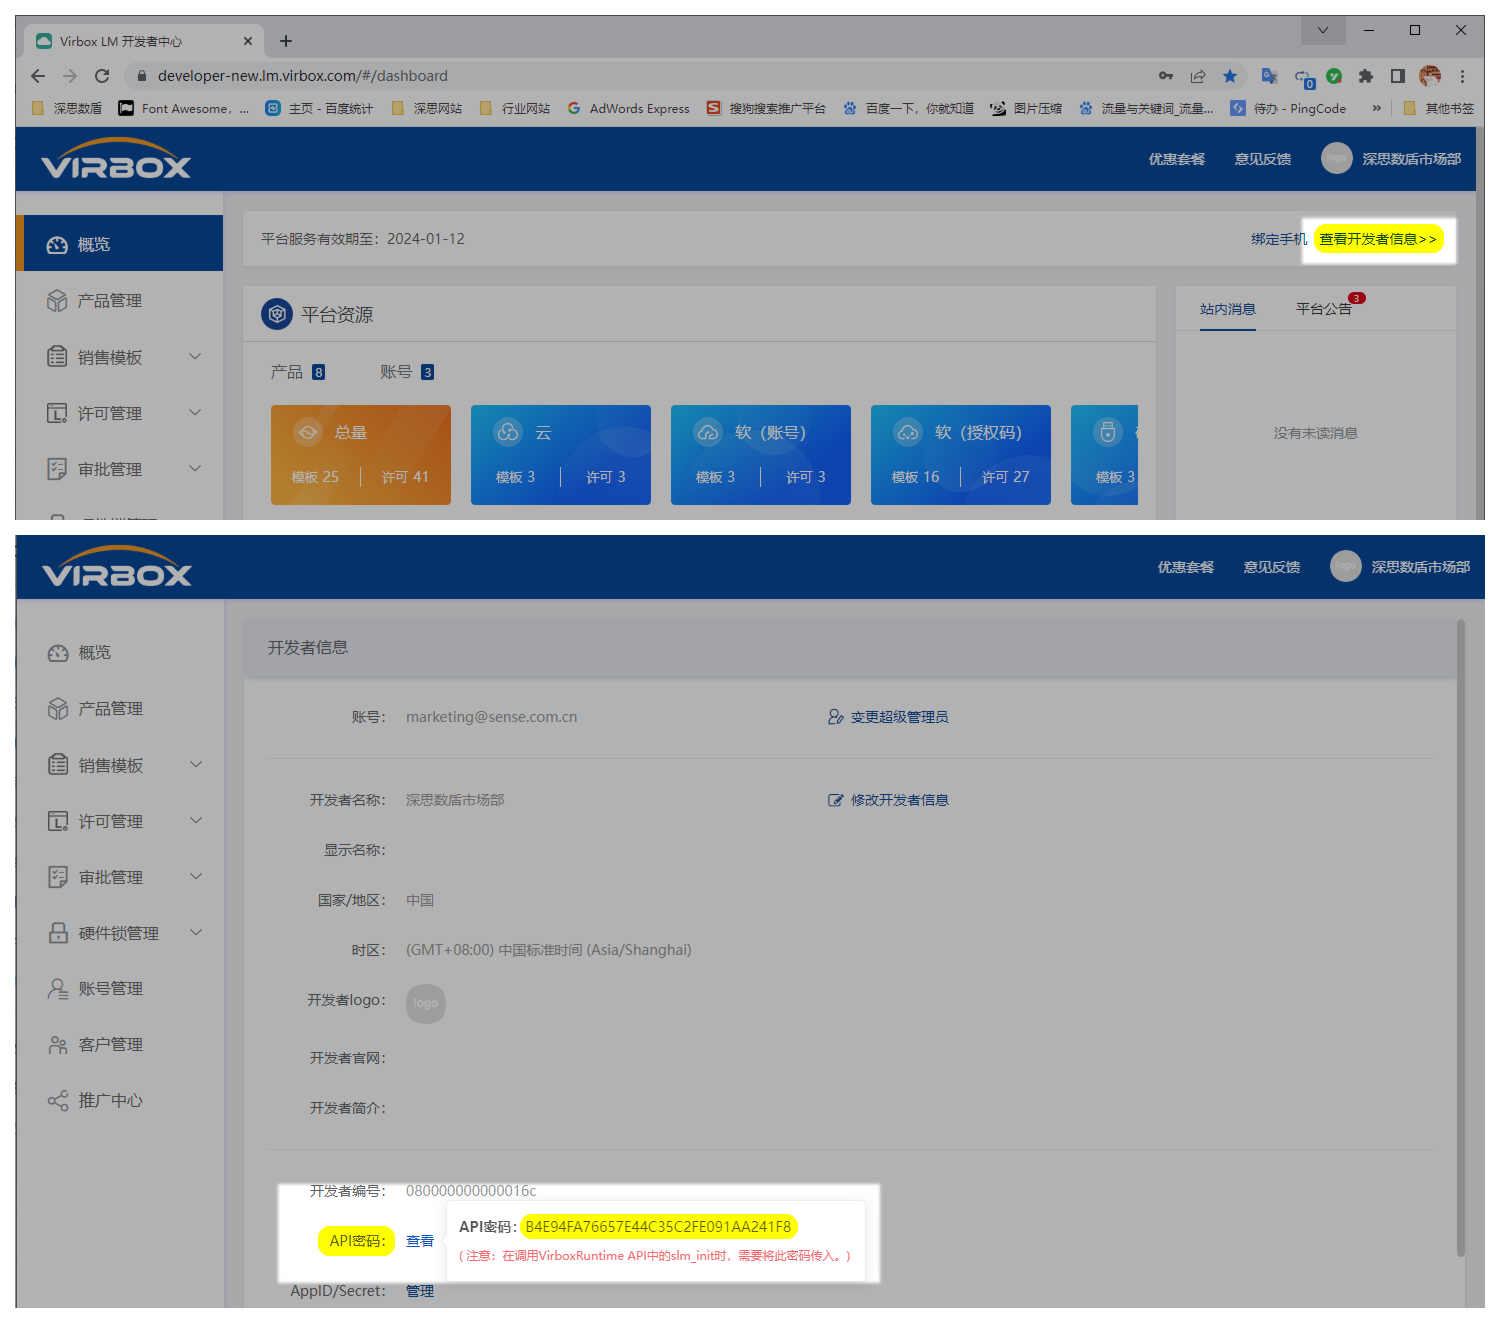Click the 软（账号）resource card
1500x1323 pixels.
coord(761,455)
